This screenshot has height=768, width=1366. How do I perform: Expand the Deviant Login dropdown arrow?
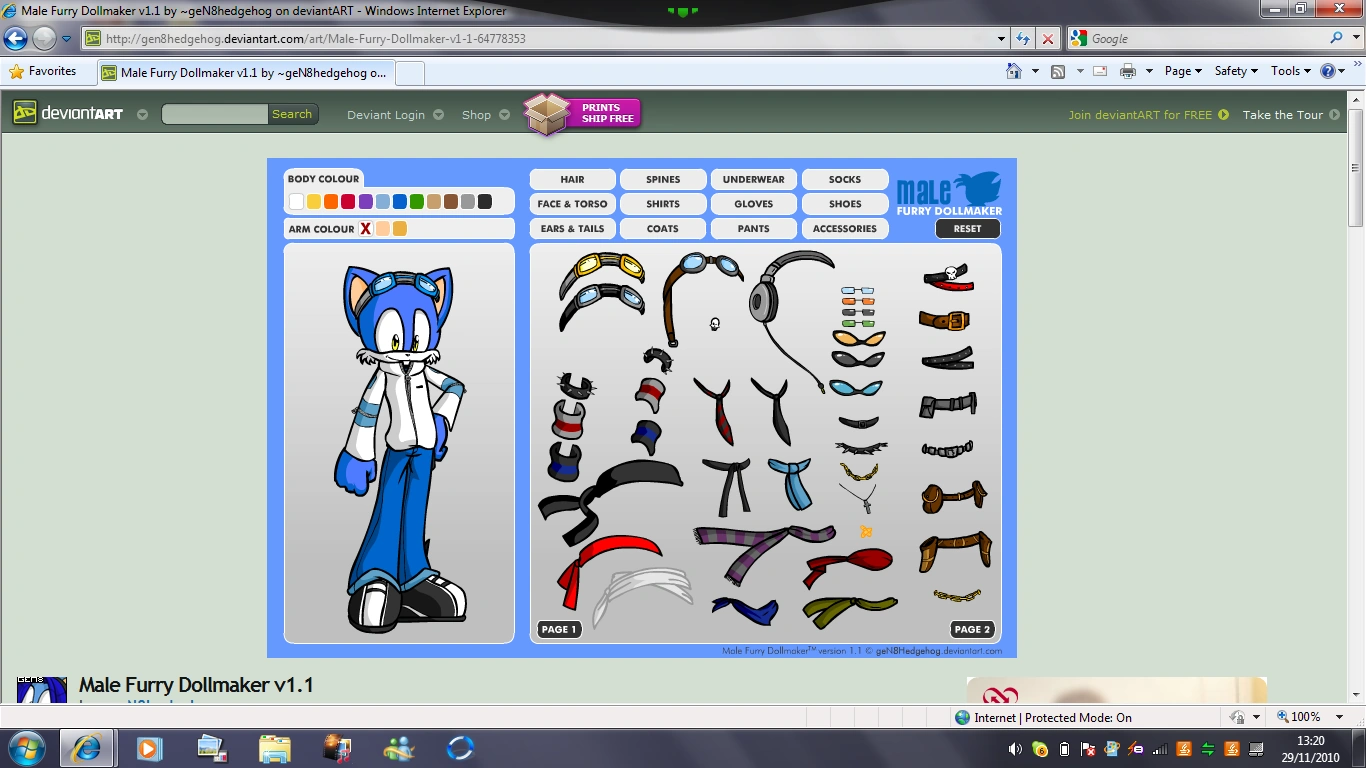(x=438, y=115)
